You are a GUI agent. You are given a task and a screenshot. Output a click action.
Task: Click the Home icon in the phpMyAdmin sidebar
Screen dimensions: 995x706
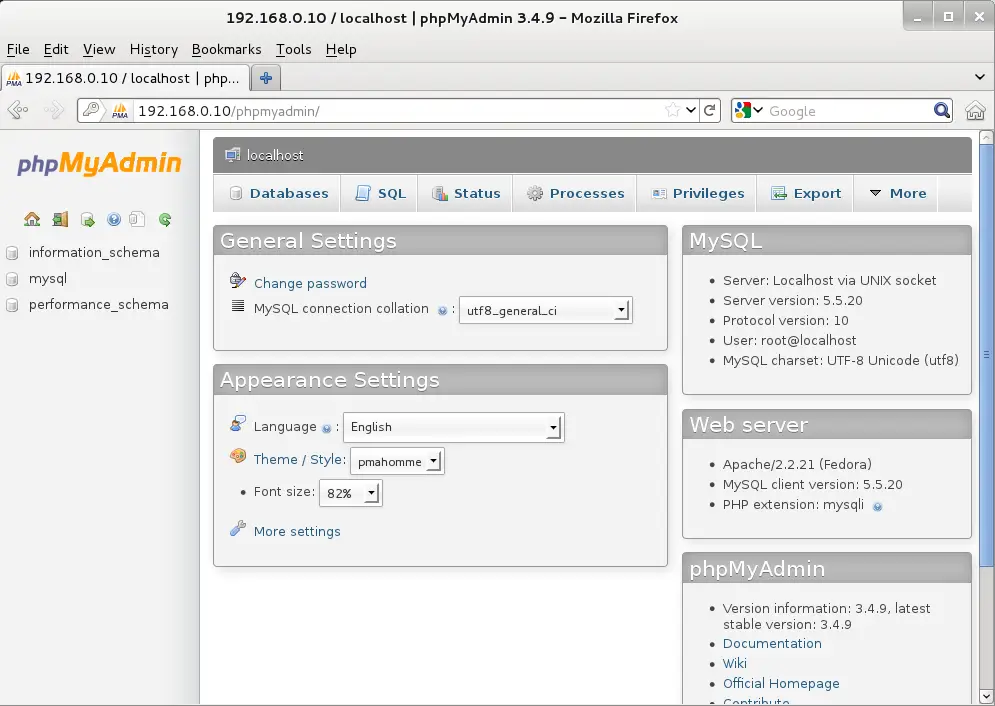coord(32,219)
